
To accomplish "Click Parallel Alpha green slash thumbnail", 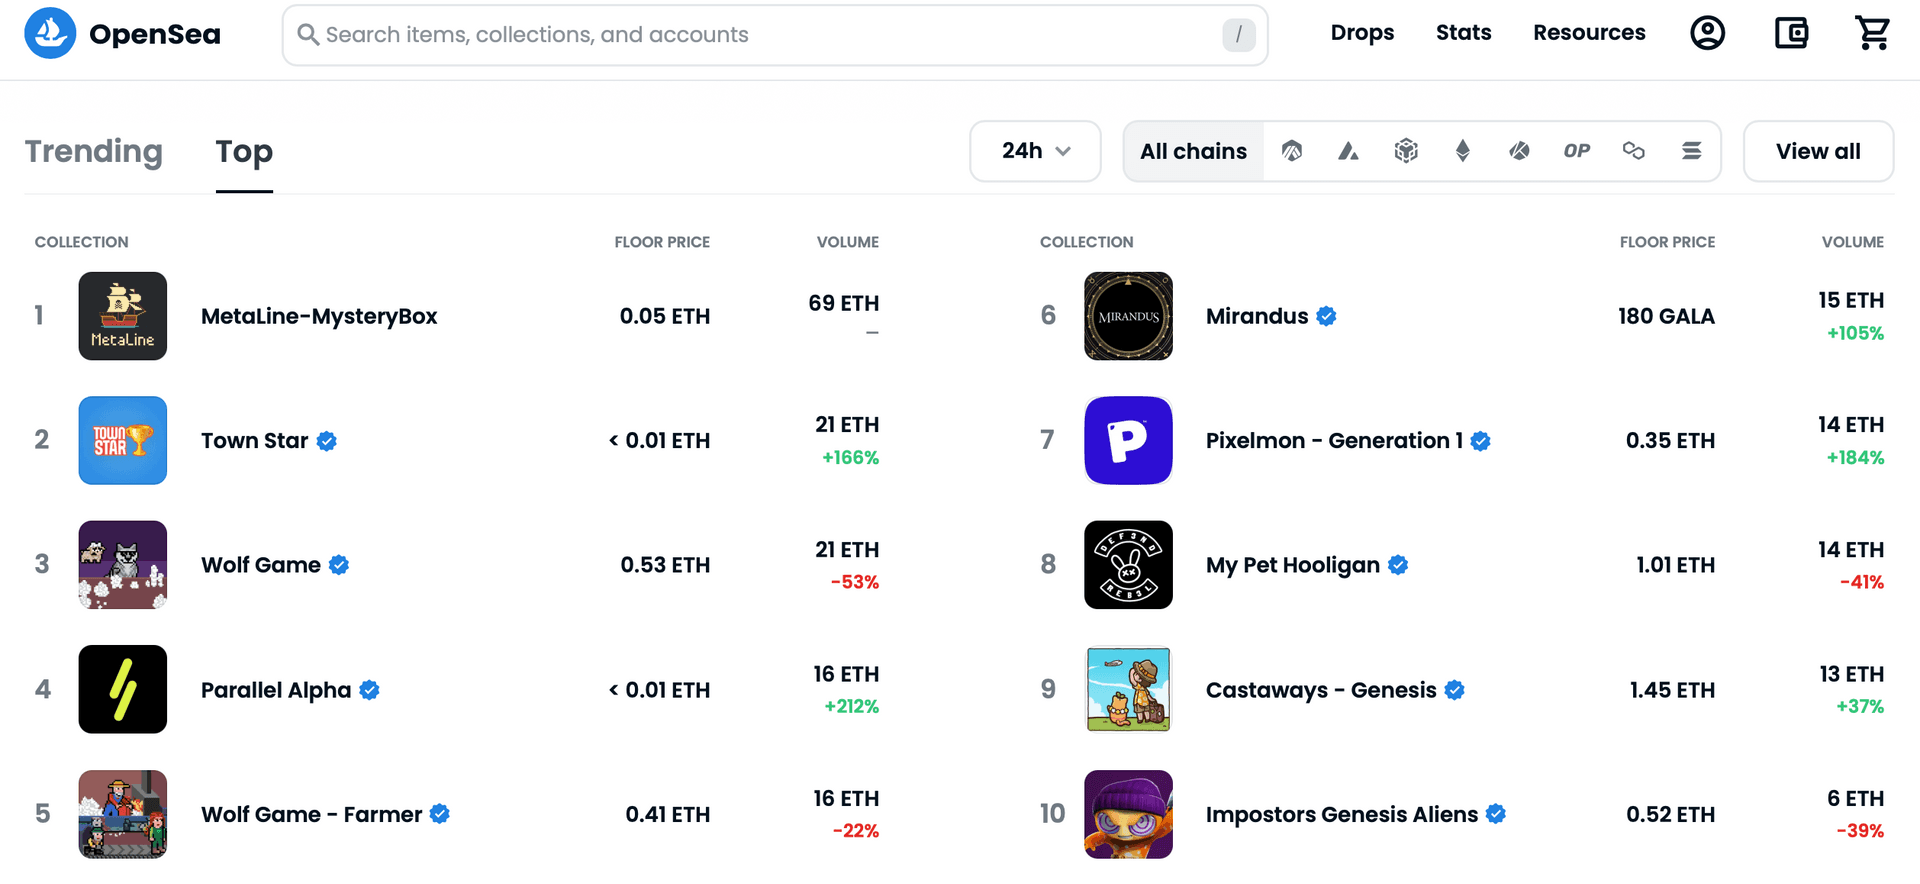I will coord(123,690).
